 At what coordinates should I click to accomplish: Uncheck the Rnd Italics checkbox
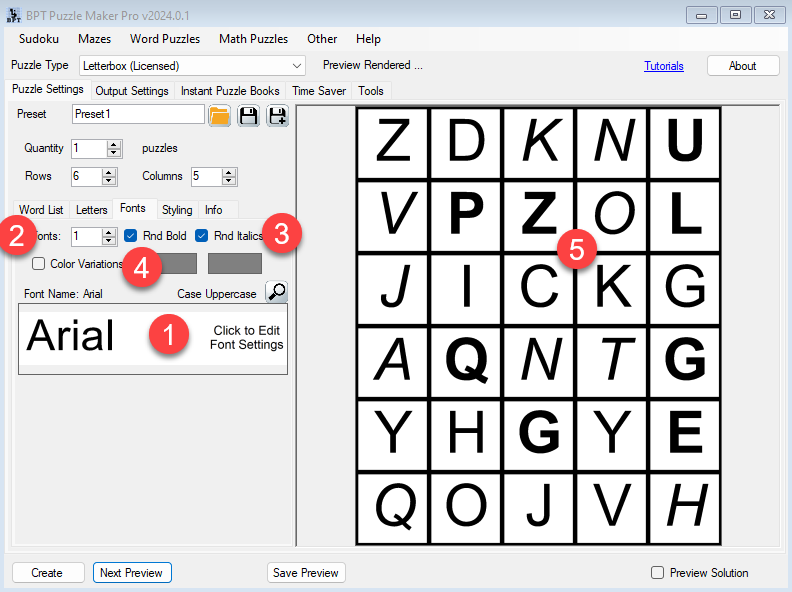click(202, 236)
